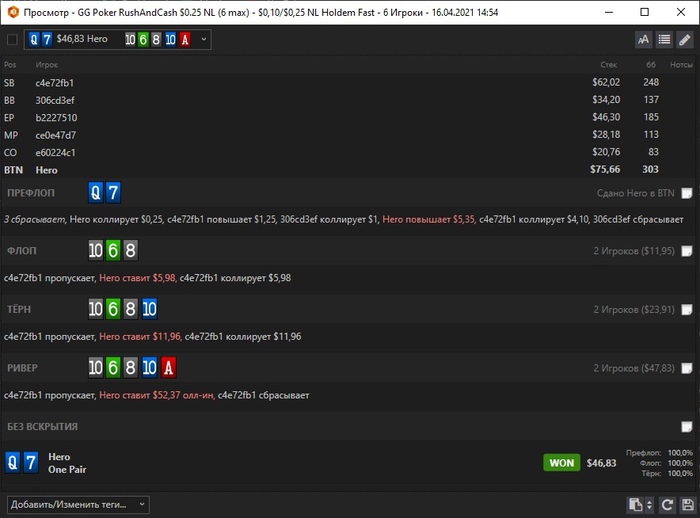
Task: Click 'Hero повышает $5,35' action text
Action: 429,219
